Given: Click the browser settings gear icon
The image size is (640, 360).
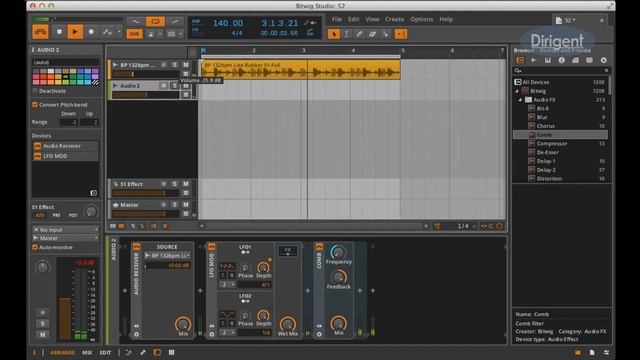Looking at the screenshot, I should [603, 60].
